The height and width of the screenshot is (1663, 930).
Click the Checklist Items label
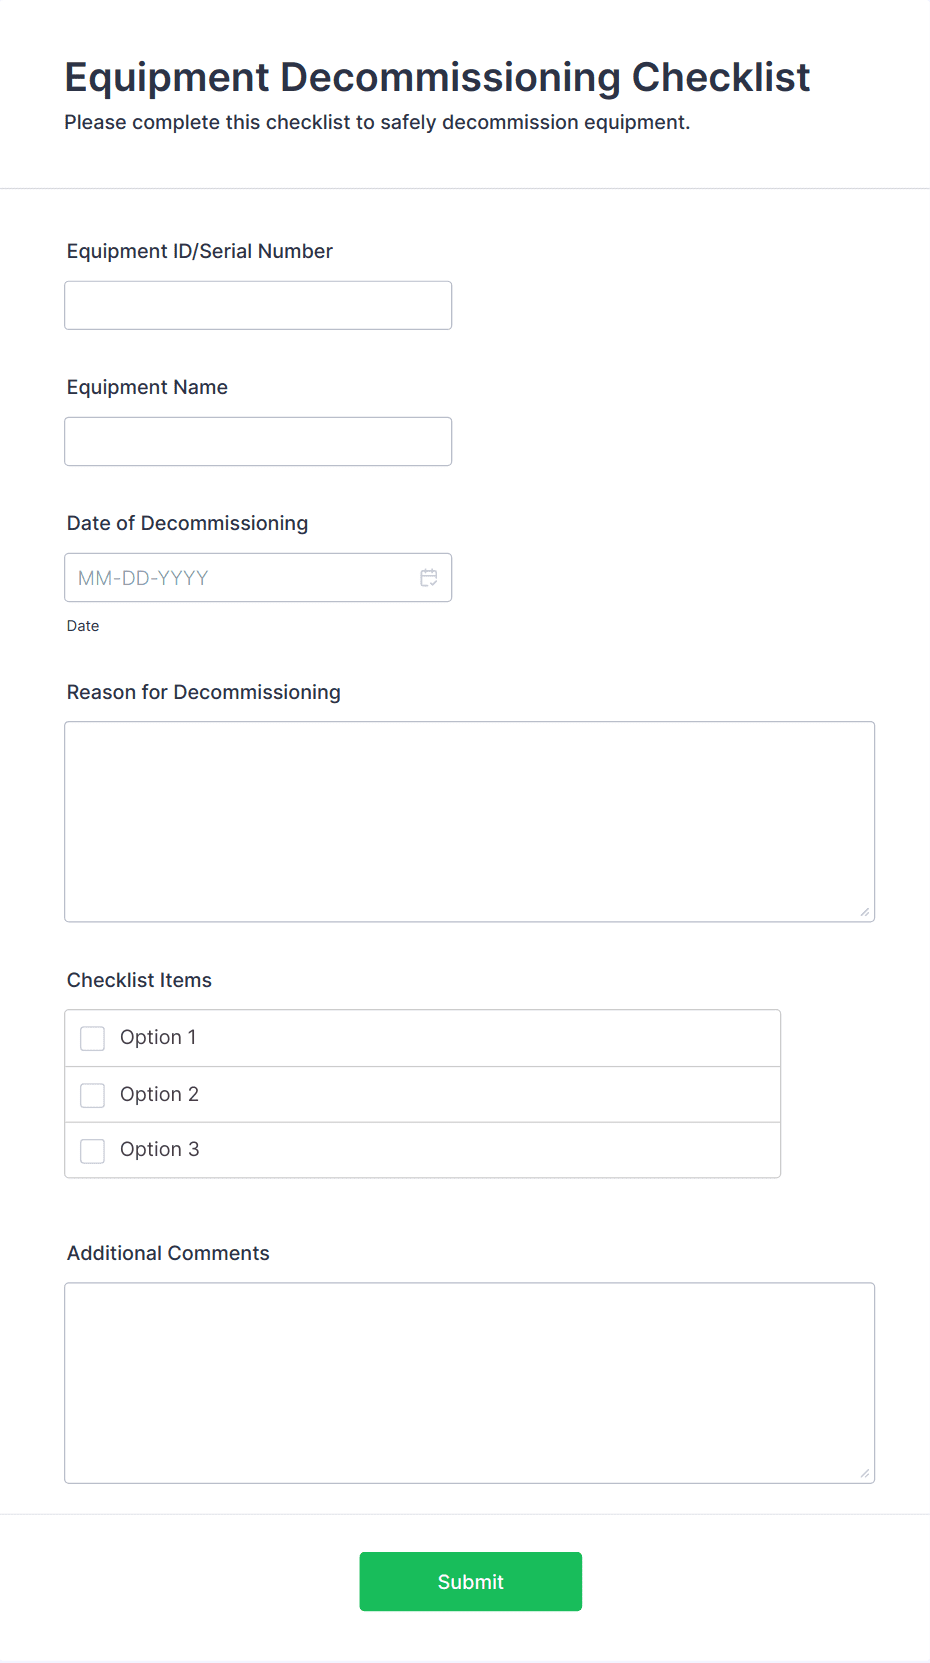click(139, 981)
